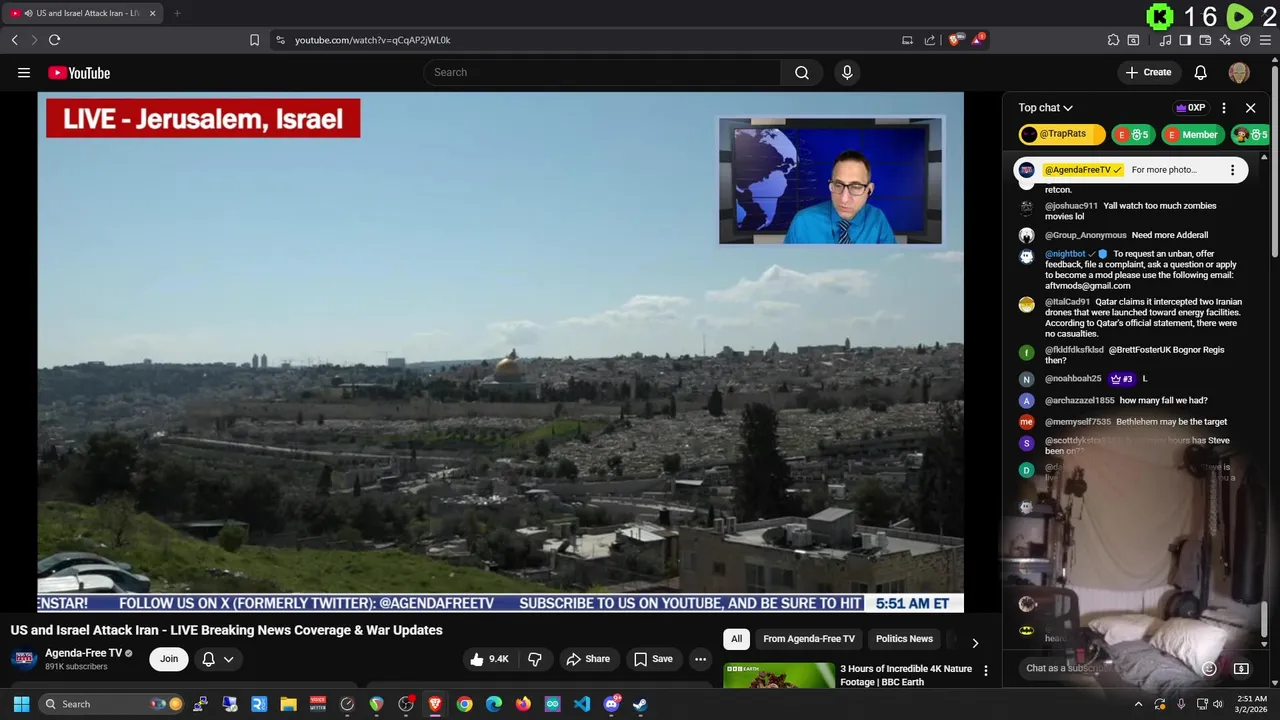Open Brave Rewards triangle icon

coord(979,40)
